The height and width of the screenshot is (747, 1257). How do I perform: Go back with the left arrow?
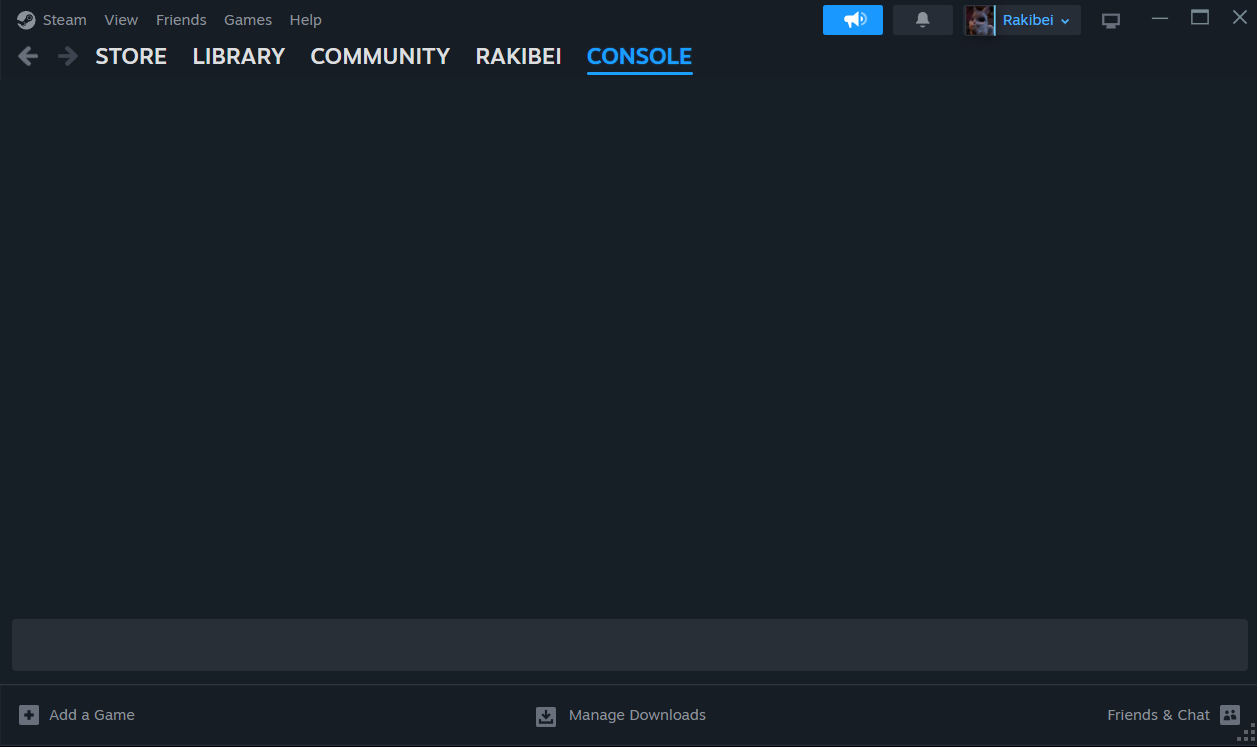point(28,56)
